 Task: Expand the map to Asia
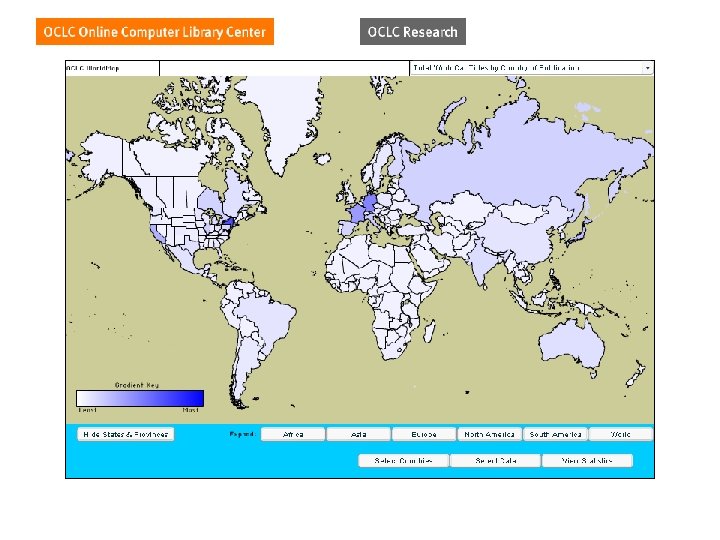pyautogui.click(x=359, y=434)
